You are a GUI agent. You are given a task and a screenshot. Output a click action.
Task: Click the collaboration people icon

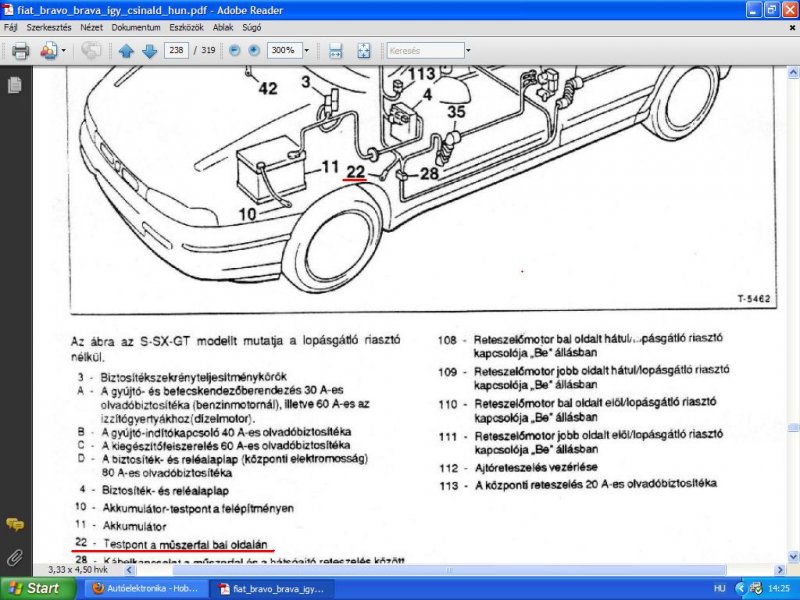pos(48,51)
